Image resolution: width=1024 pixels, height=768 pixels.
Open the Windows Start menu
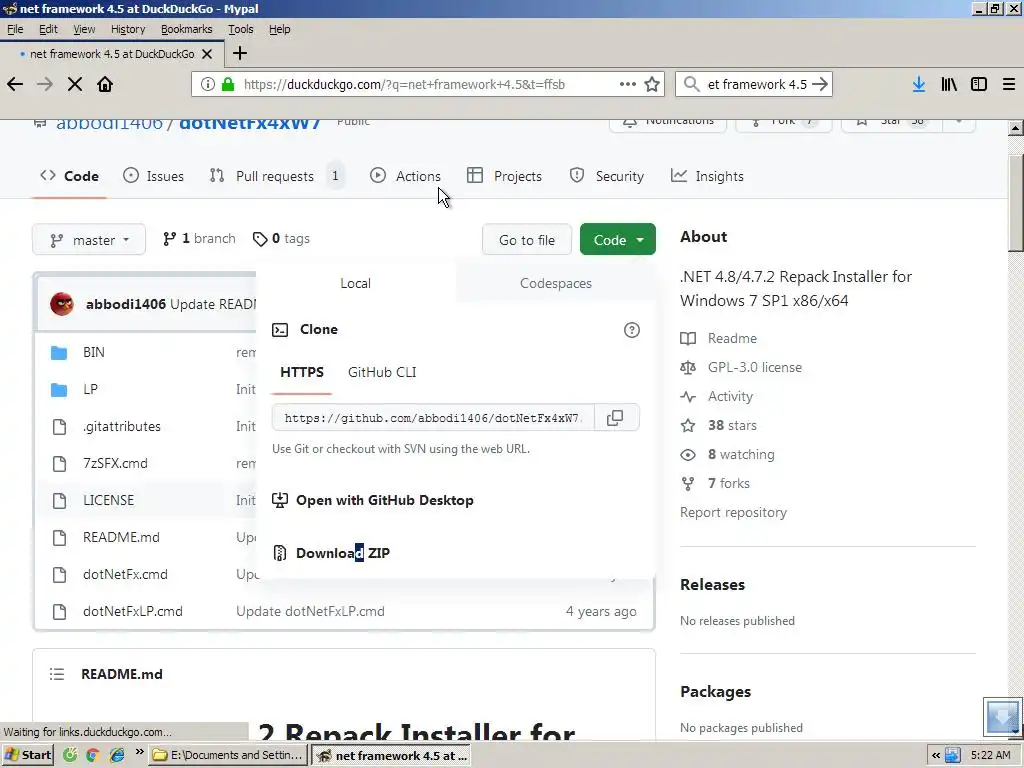click(x=27, y=756)
